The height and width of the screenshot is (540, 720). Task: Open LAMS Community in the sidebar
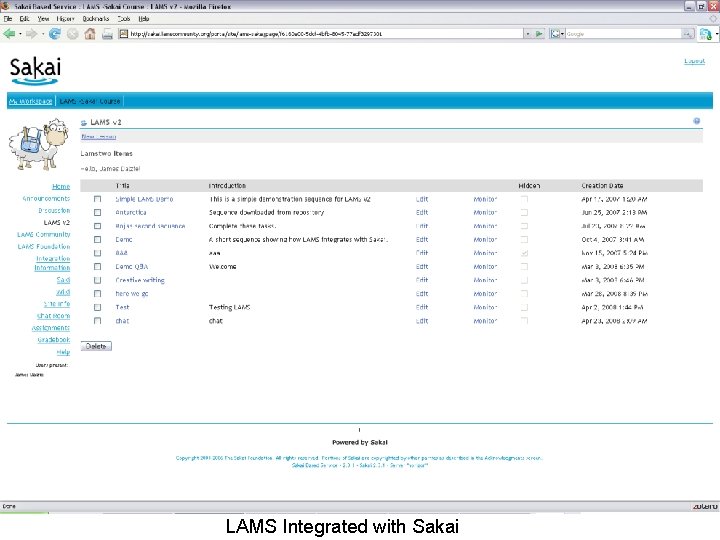(44, 234)
